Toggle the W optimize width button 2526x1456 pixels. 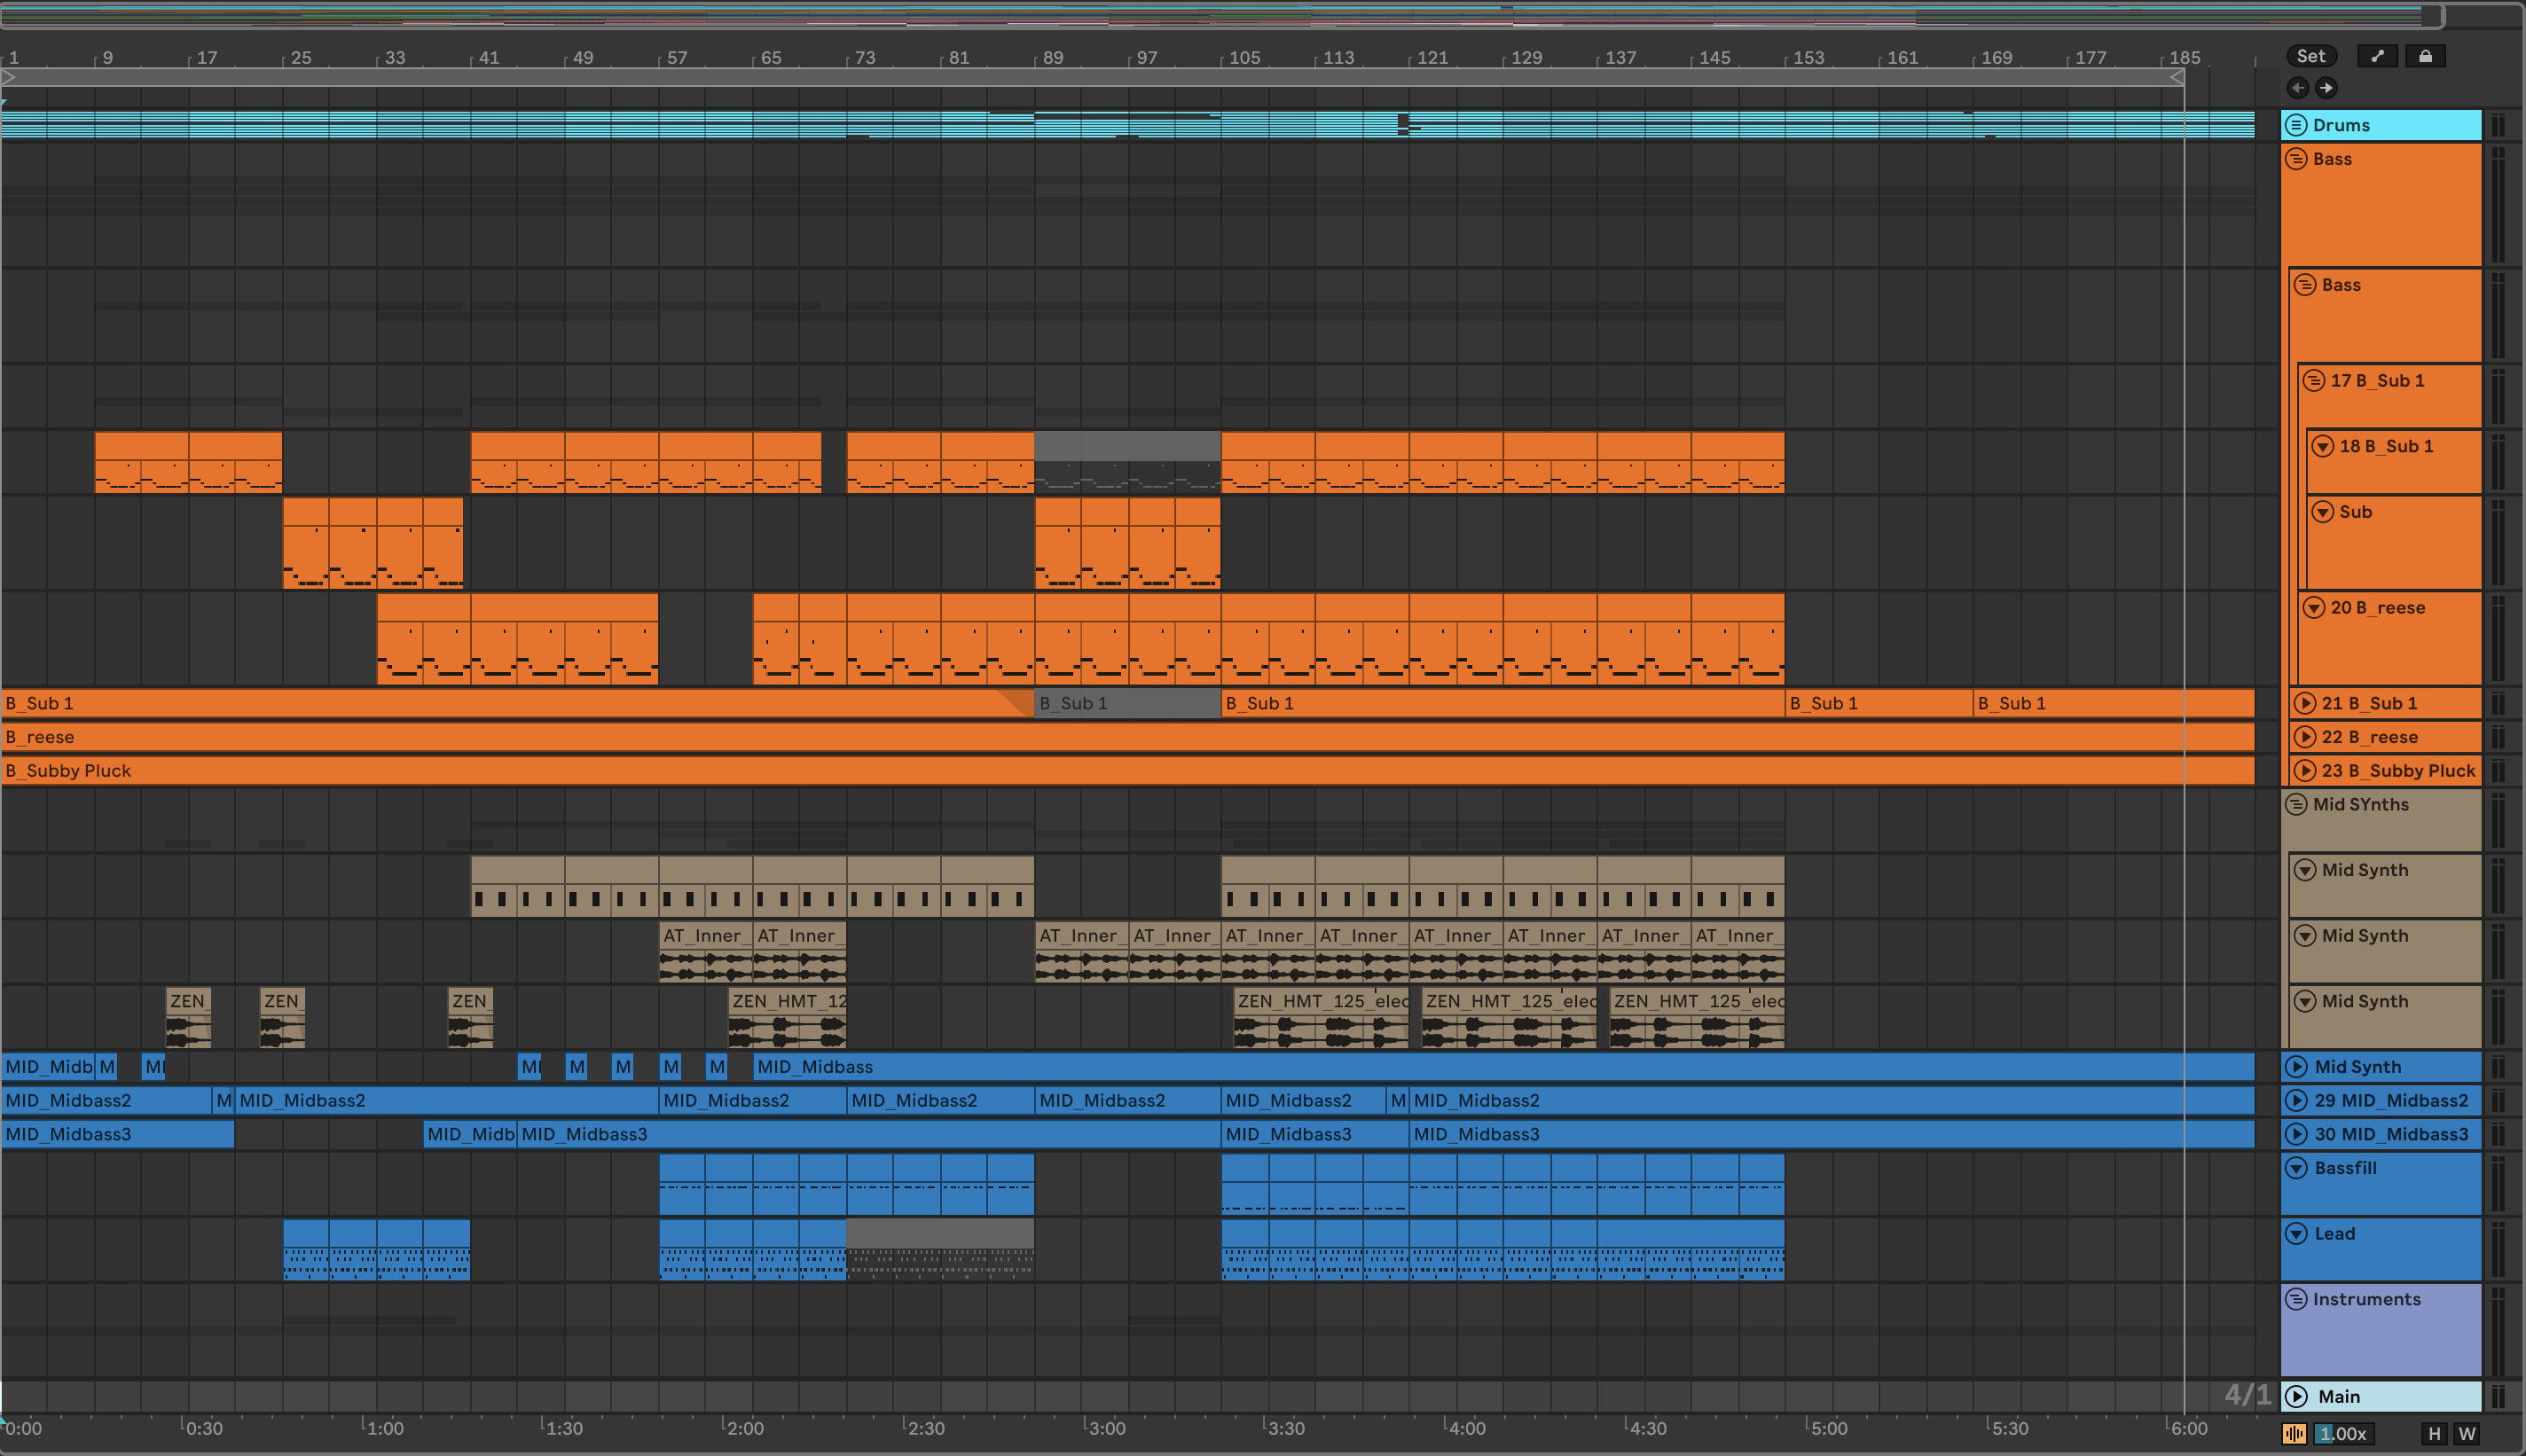(2467, 1433)
